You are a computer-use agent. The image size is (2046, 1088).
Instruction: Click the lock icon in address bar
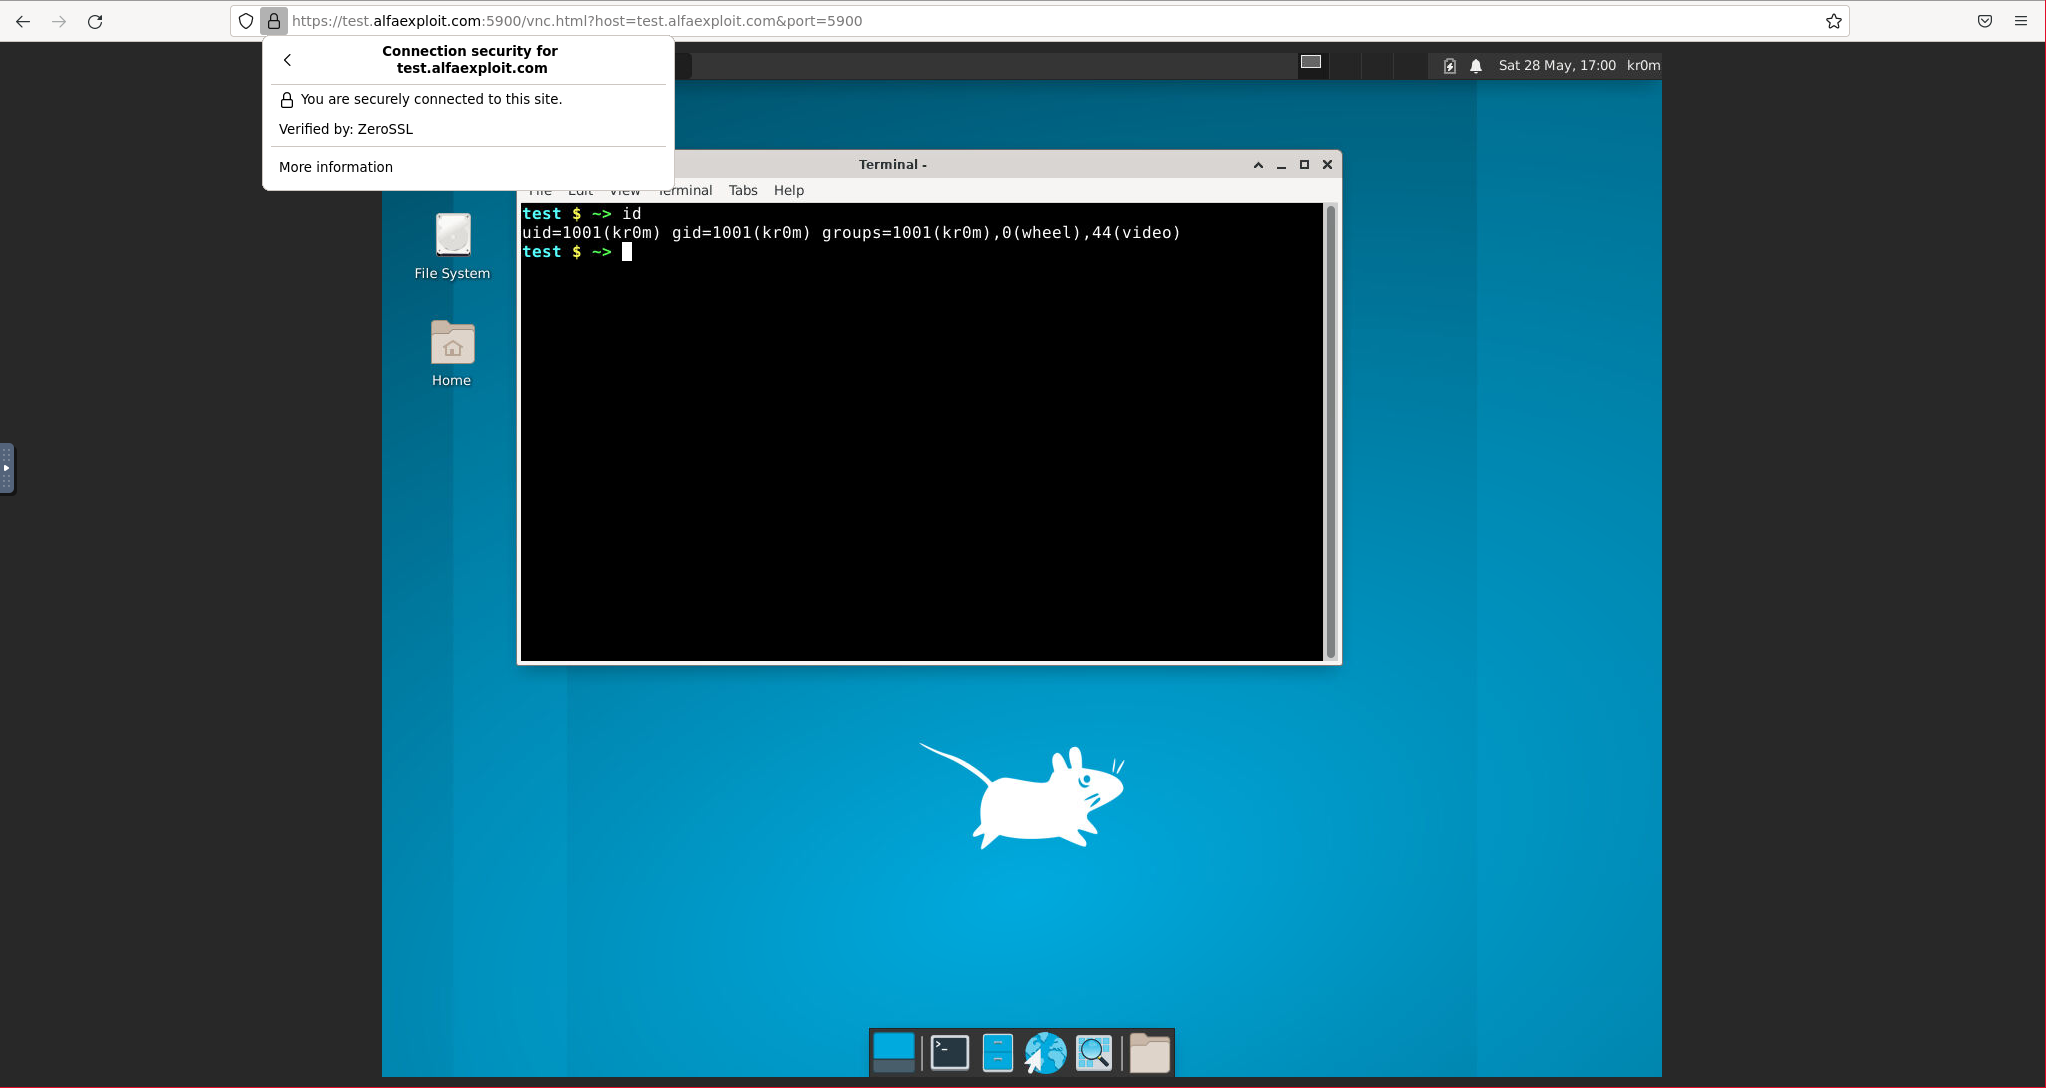[273, 21]
